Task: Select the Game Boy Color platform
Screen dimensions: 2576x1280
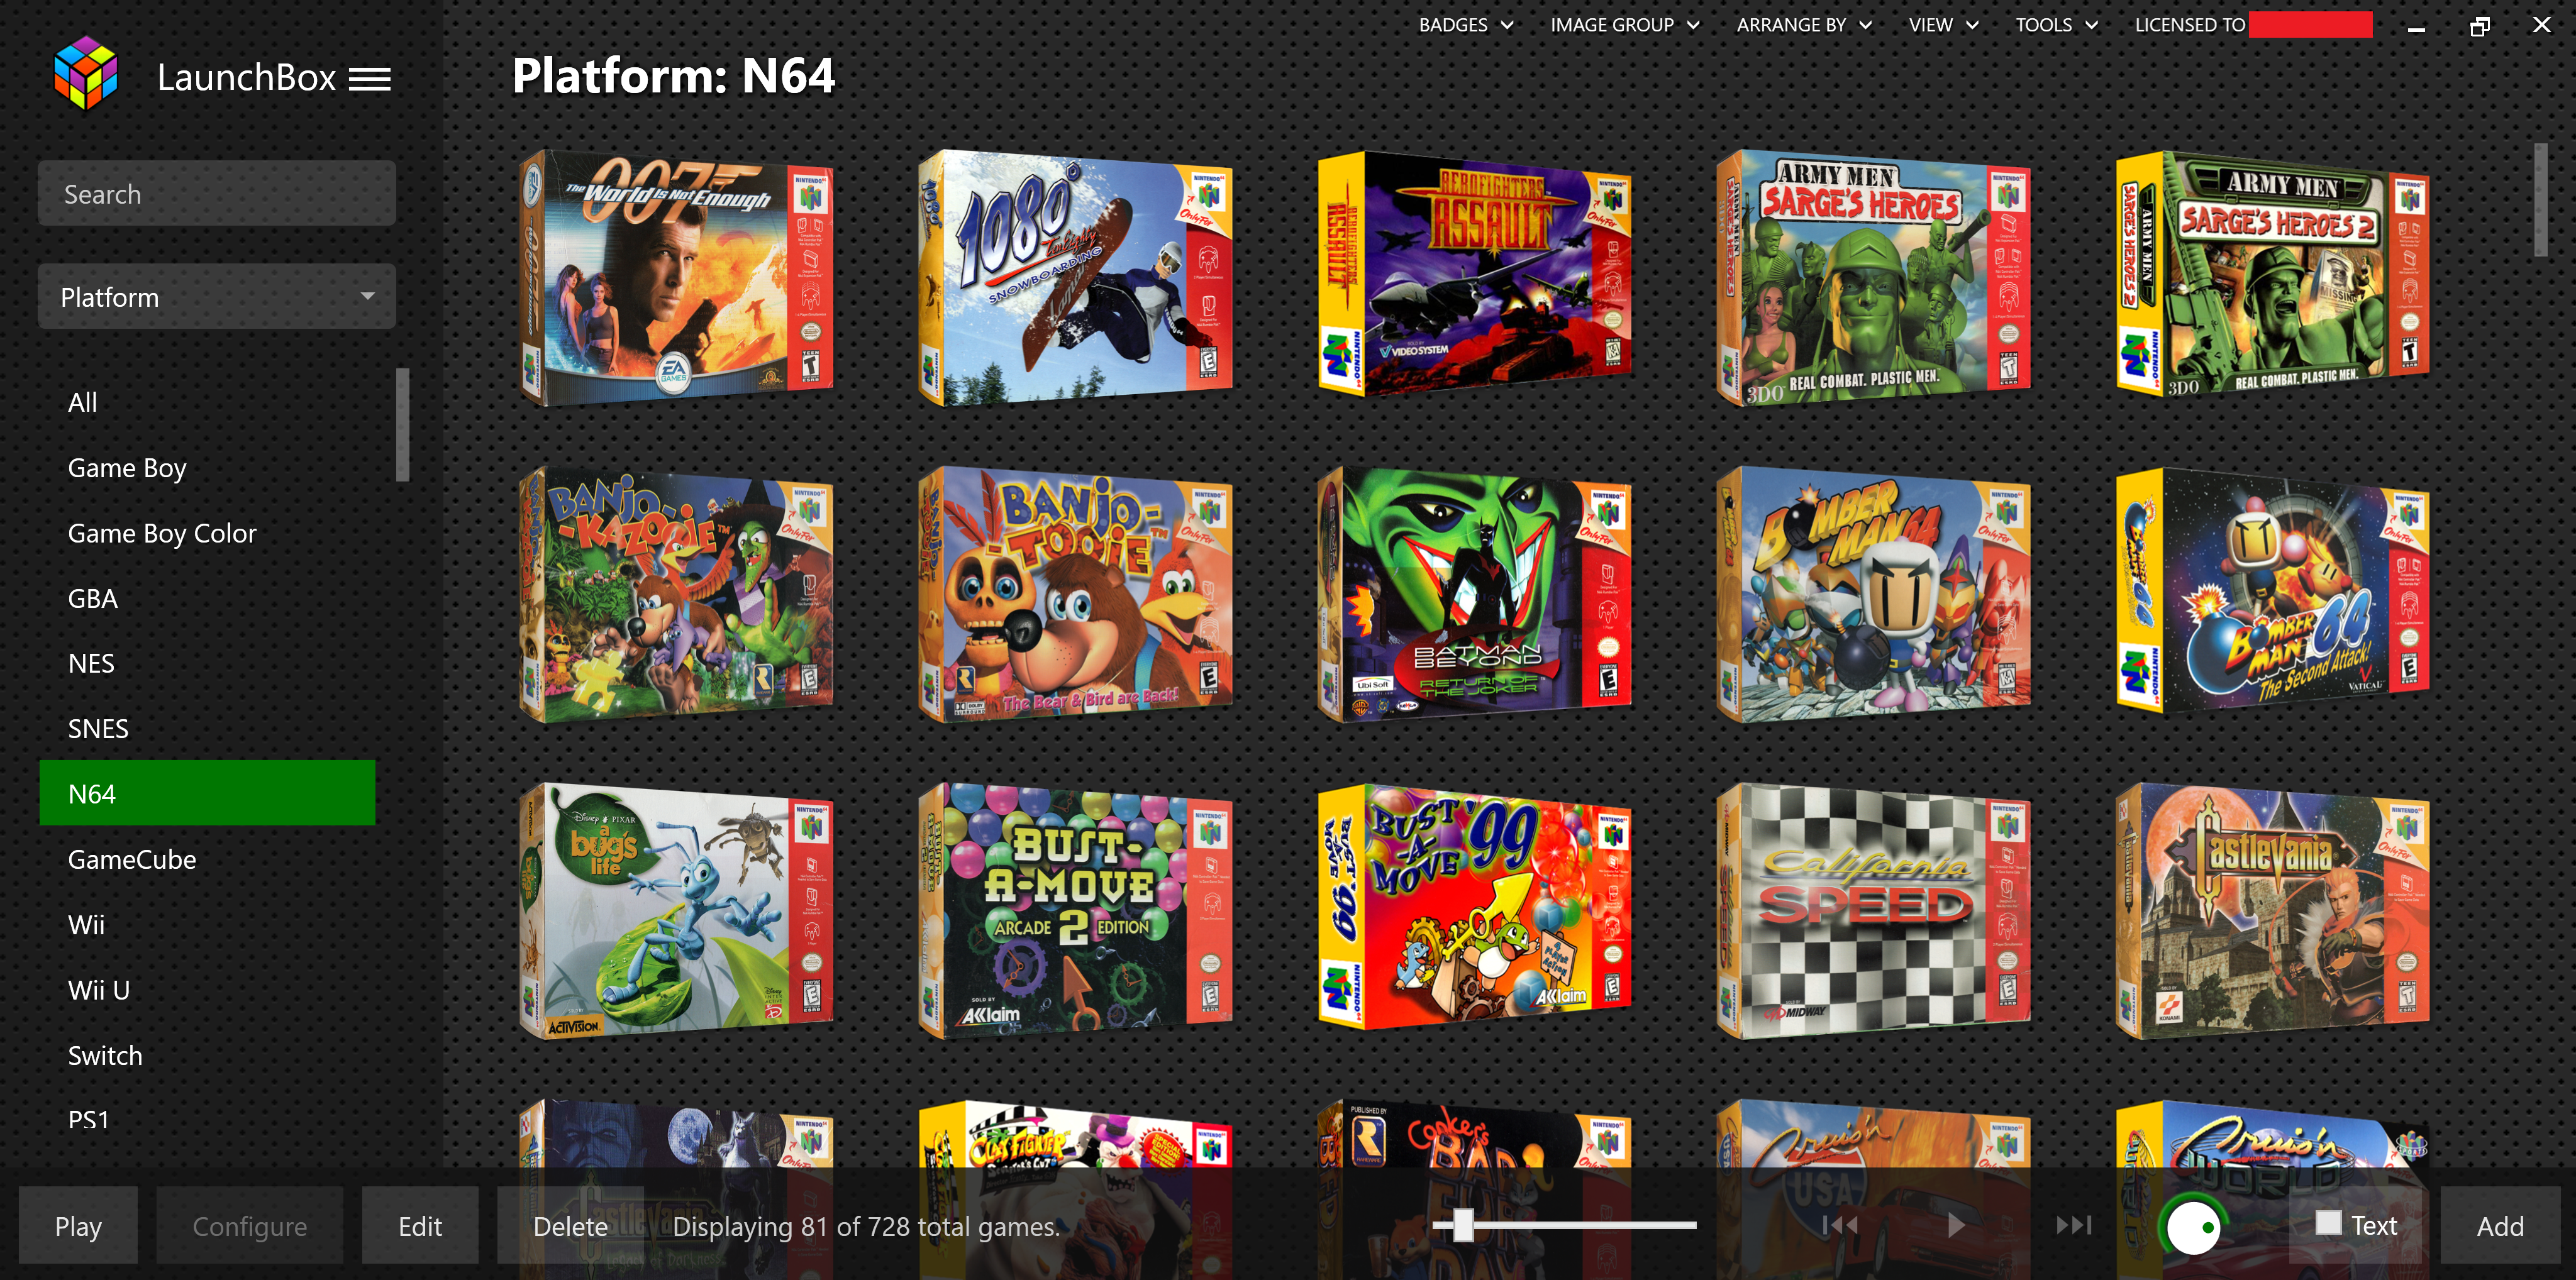Action: tap(207, 533)
